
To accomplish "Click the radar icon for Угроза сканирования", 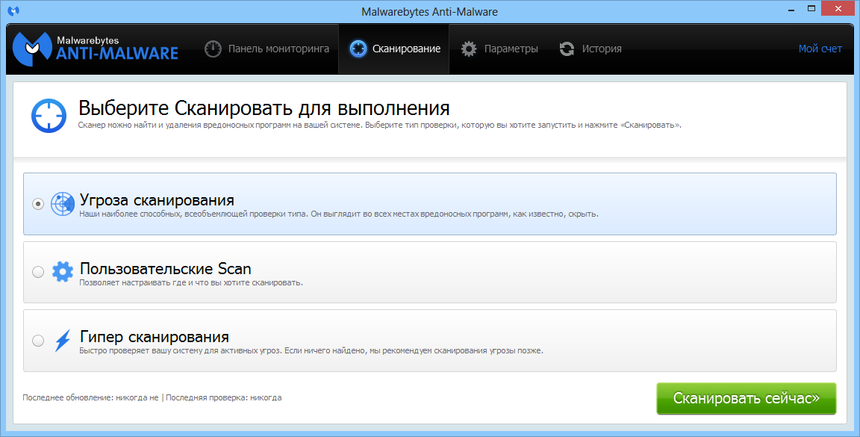I will pyautogui.click(x=63, y=204).
